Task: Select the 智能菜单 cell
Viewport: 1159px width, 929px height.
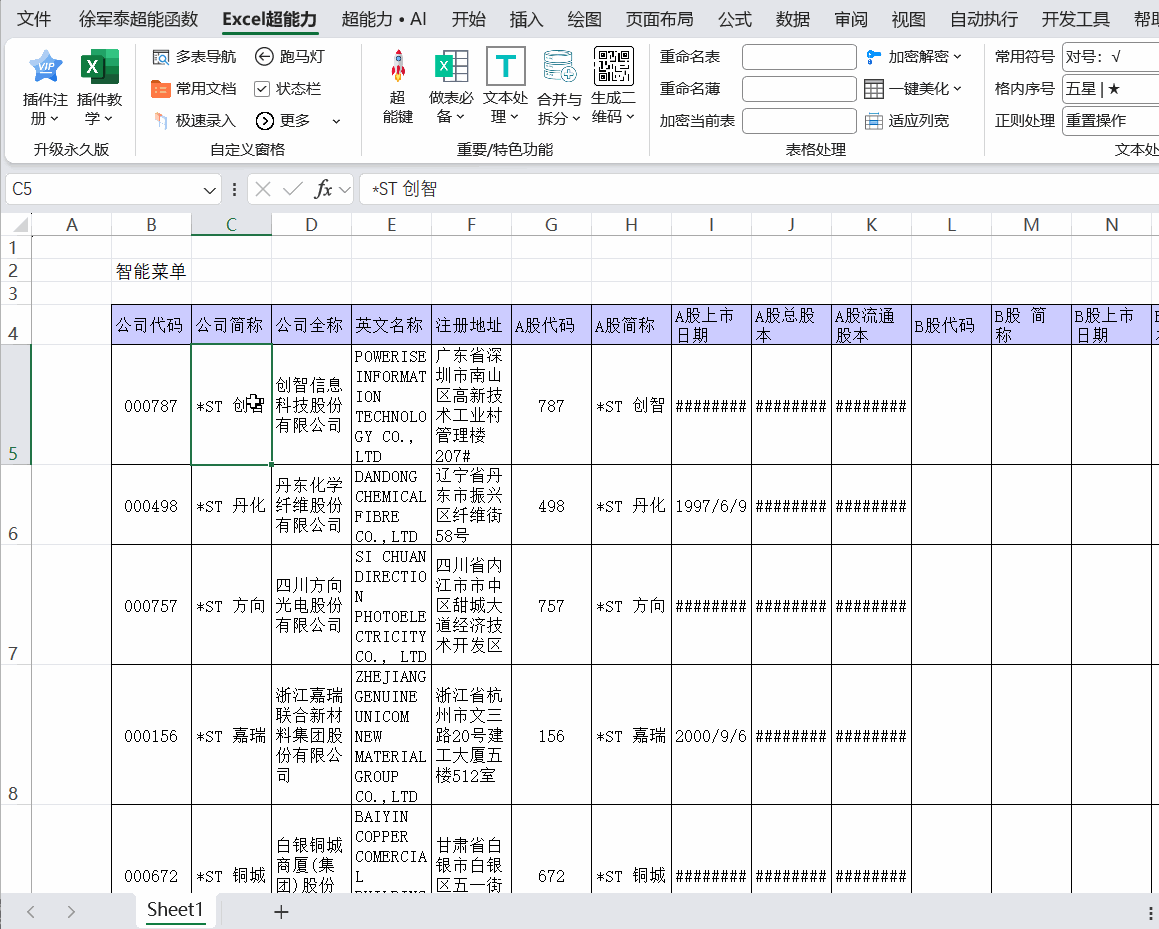Action: 151,271
